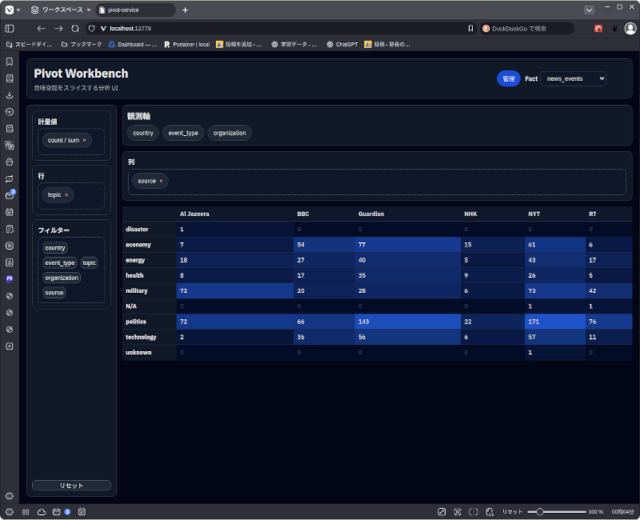Open the Fact news_events dropdown
Viewport: 640px width, 520px height.
(573, 78)
